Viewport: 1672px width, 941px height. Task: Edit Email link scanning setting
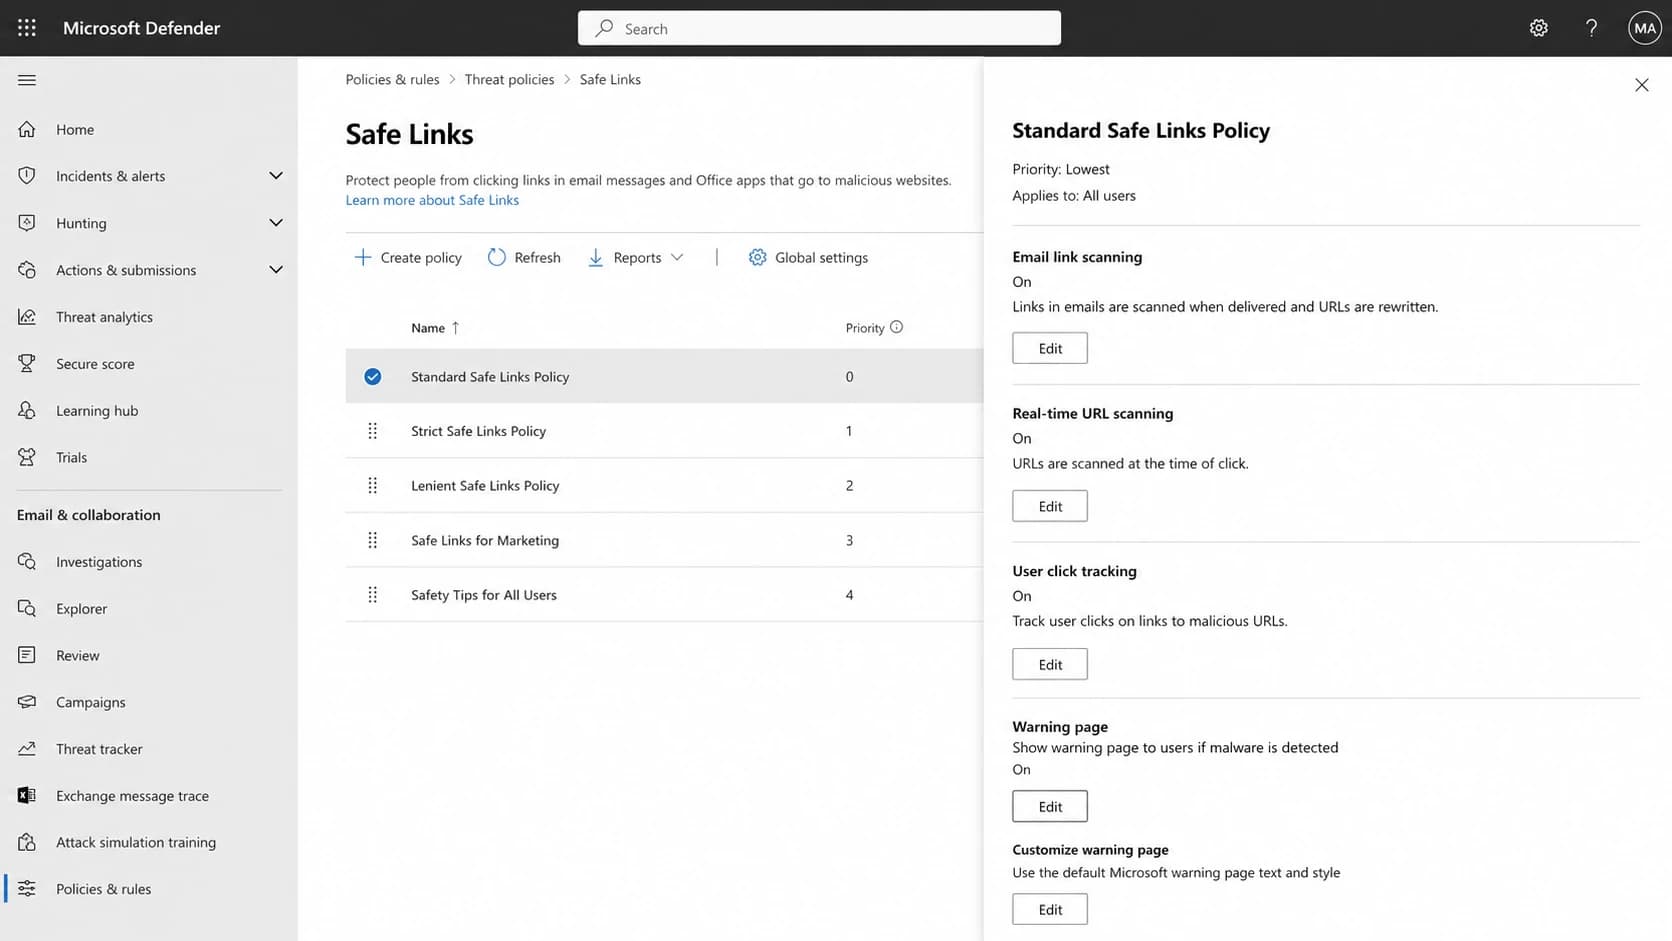(x=1050, y=348)
